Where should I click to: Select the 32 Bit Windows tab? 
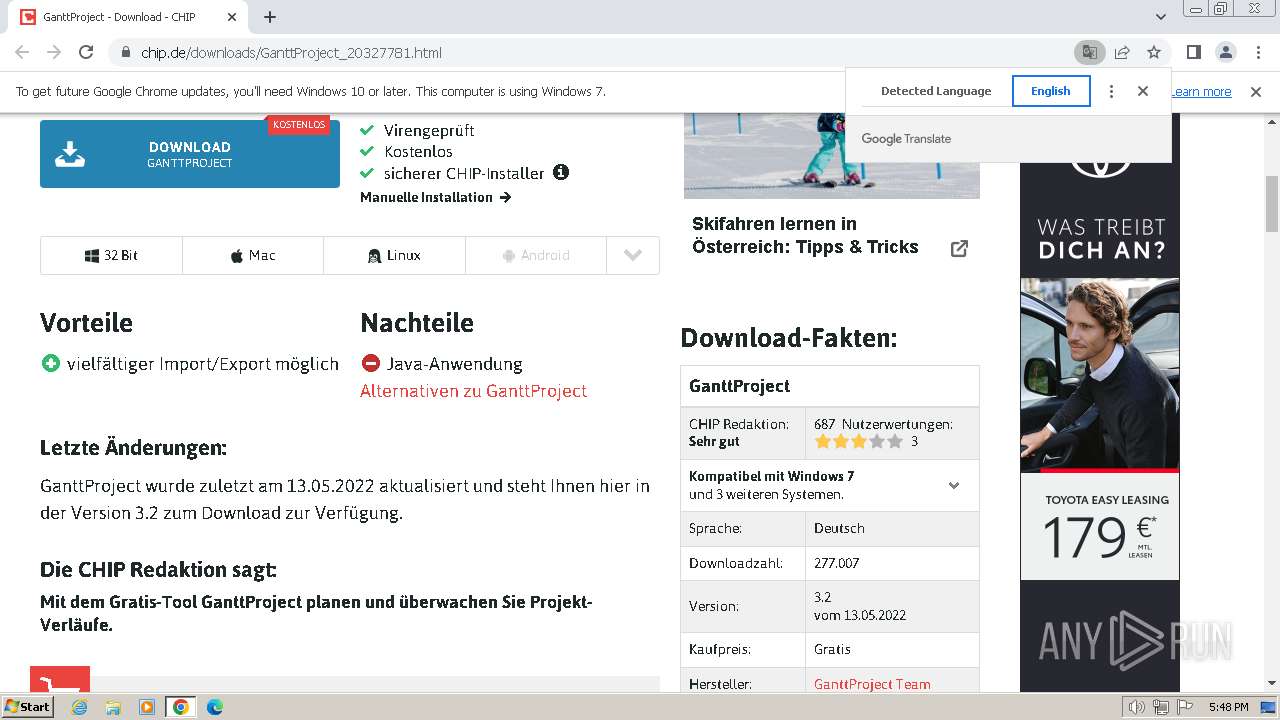(x=111, y=255)
